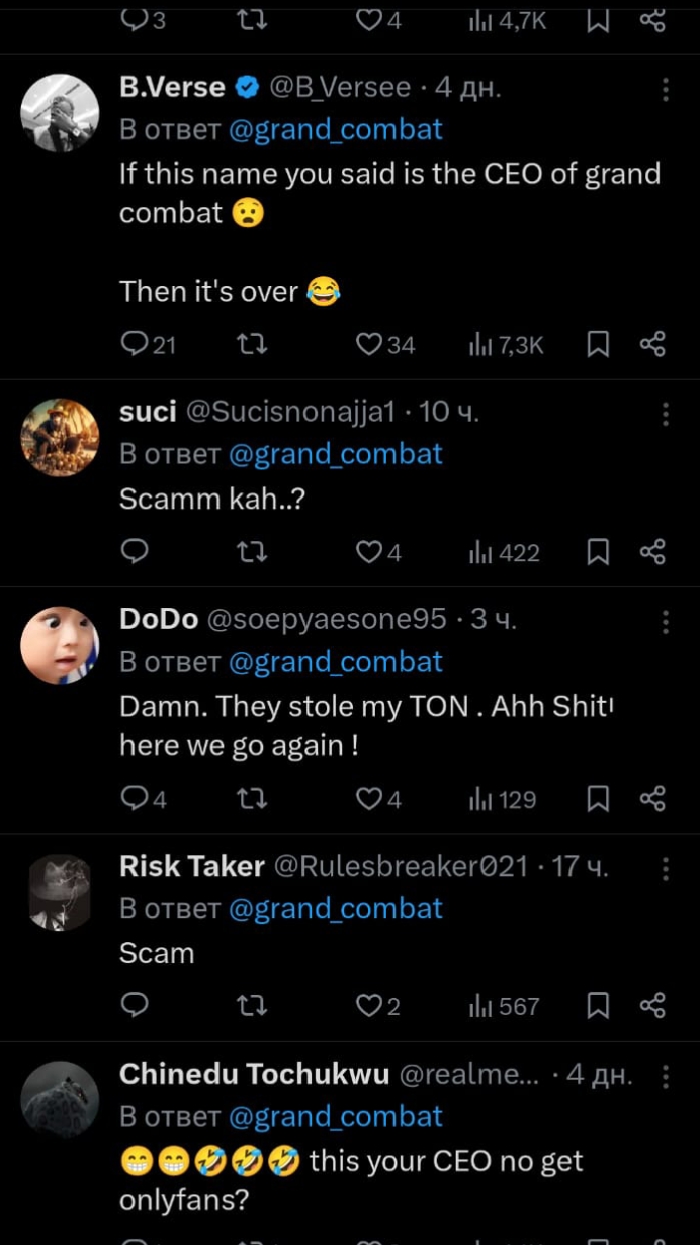Like Risk Taker's "Scam" comment
This screenshot has width=700, height=1245.
pyautogui.click(x=370, y=1006)
